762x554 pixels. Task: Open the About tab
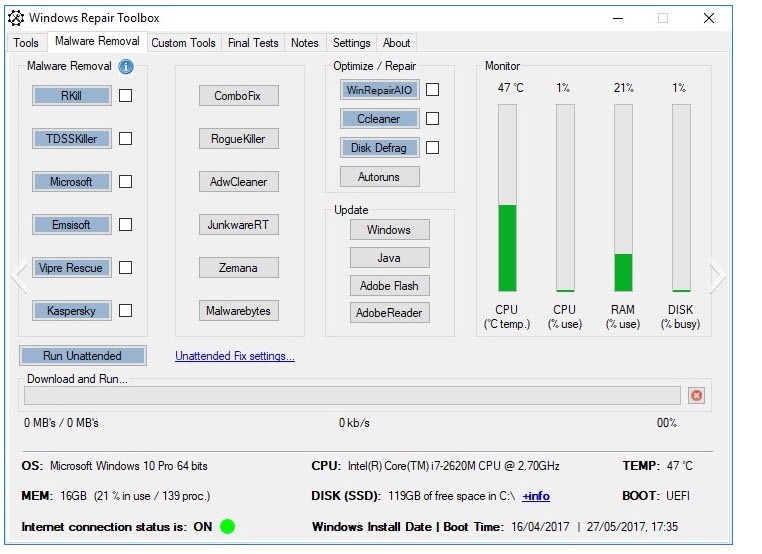[397, 43]
